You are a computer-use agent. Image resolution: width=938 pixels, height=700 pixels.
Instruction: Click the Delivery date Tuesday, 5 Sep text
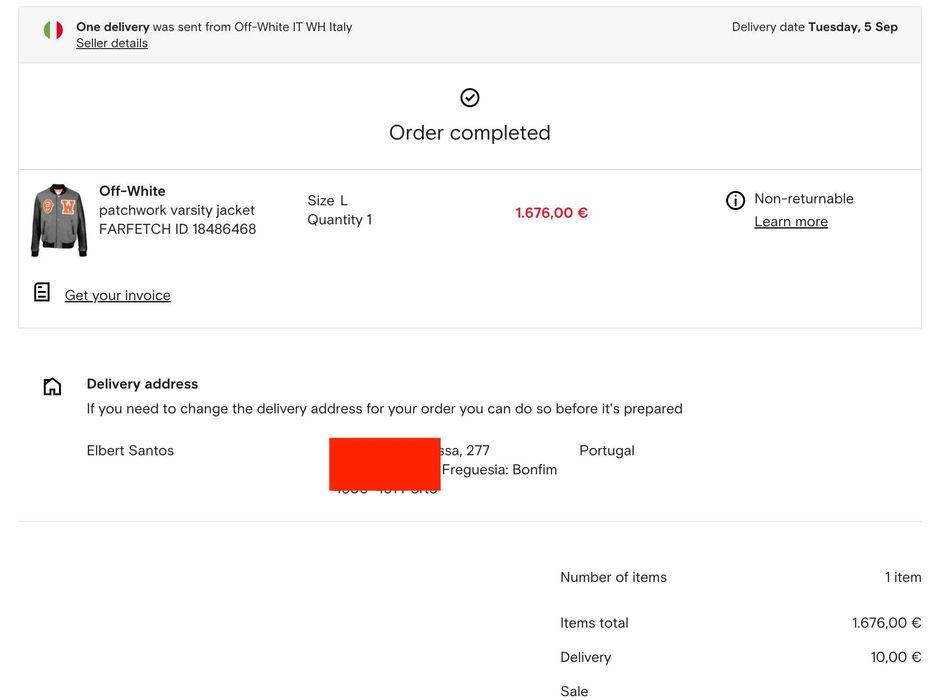(814, 27)
